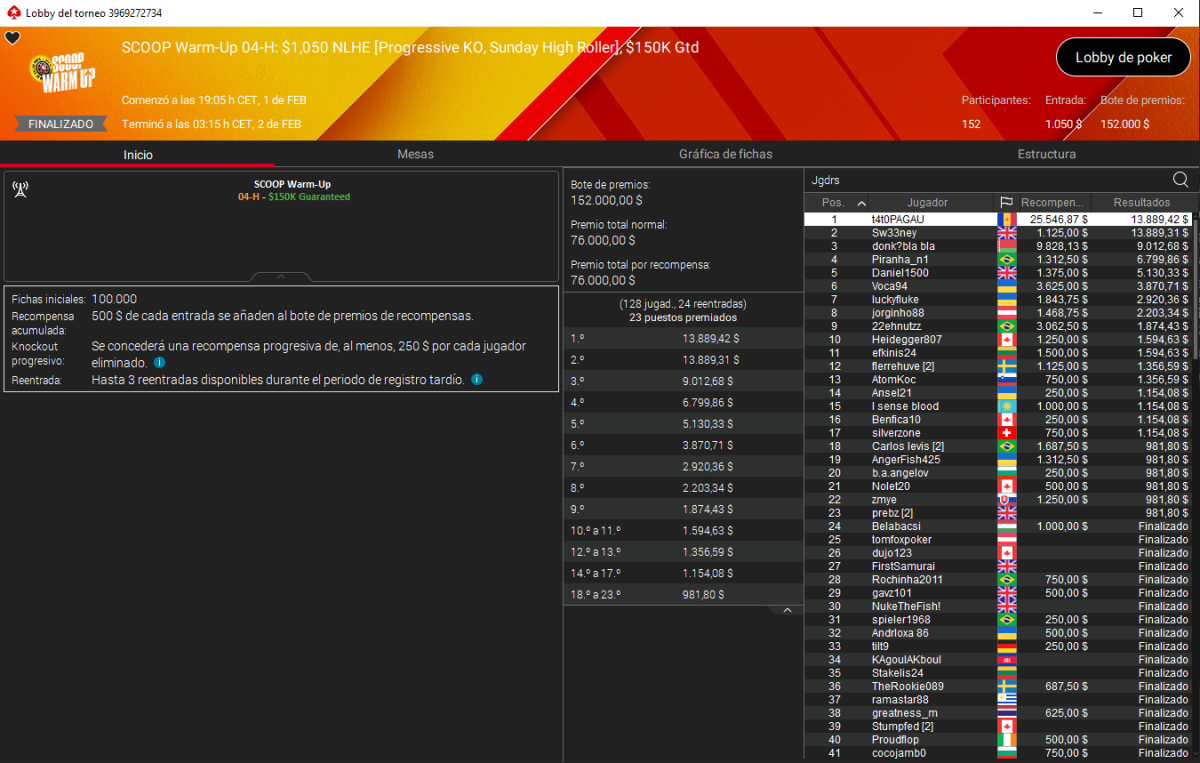The width and height of the screenshot is (1200, 763).
Task: Click the Lobby de poker button
Action: (x=1123, y=58)
